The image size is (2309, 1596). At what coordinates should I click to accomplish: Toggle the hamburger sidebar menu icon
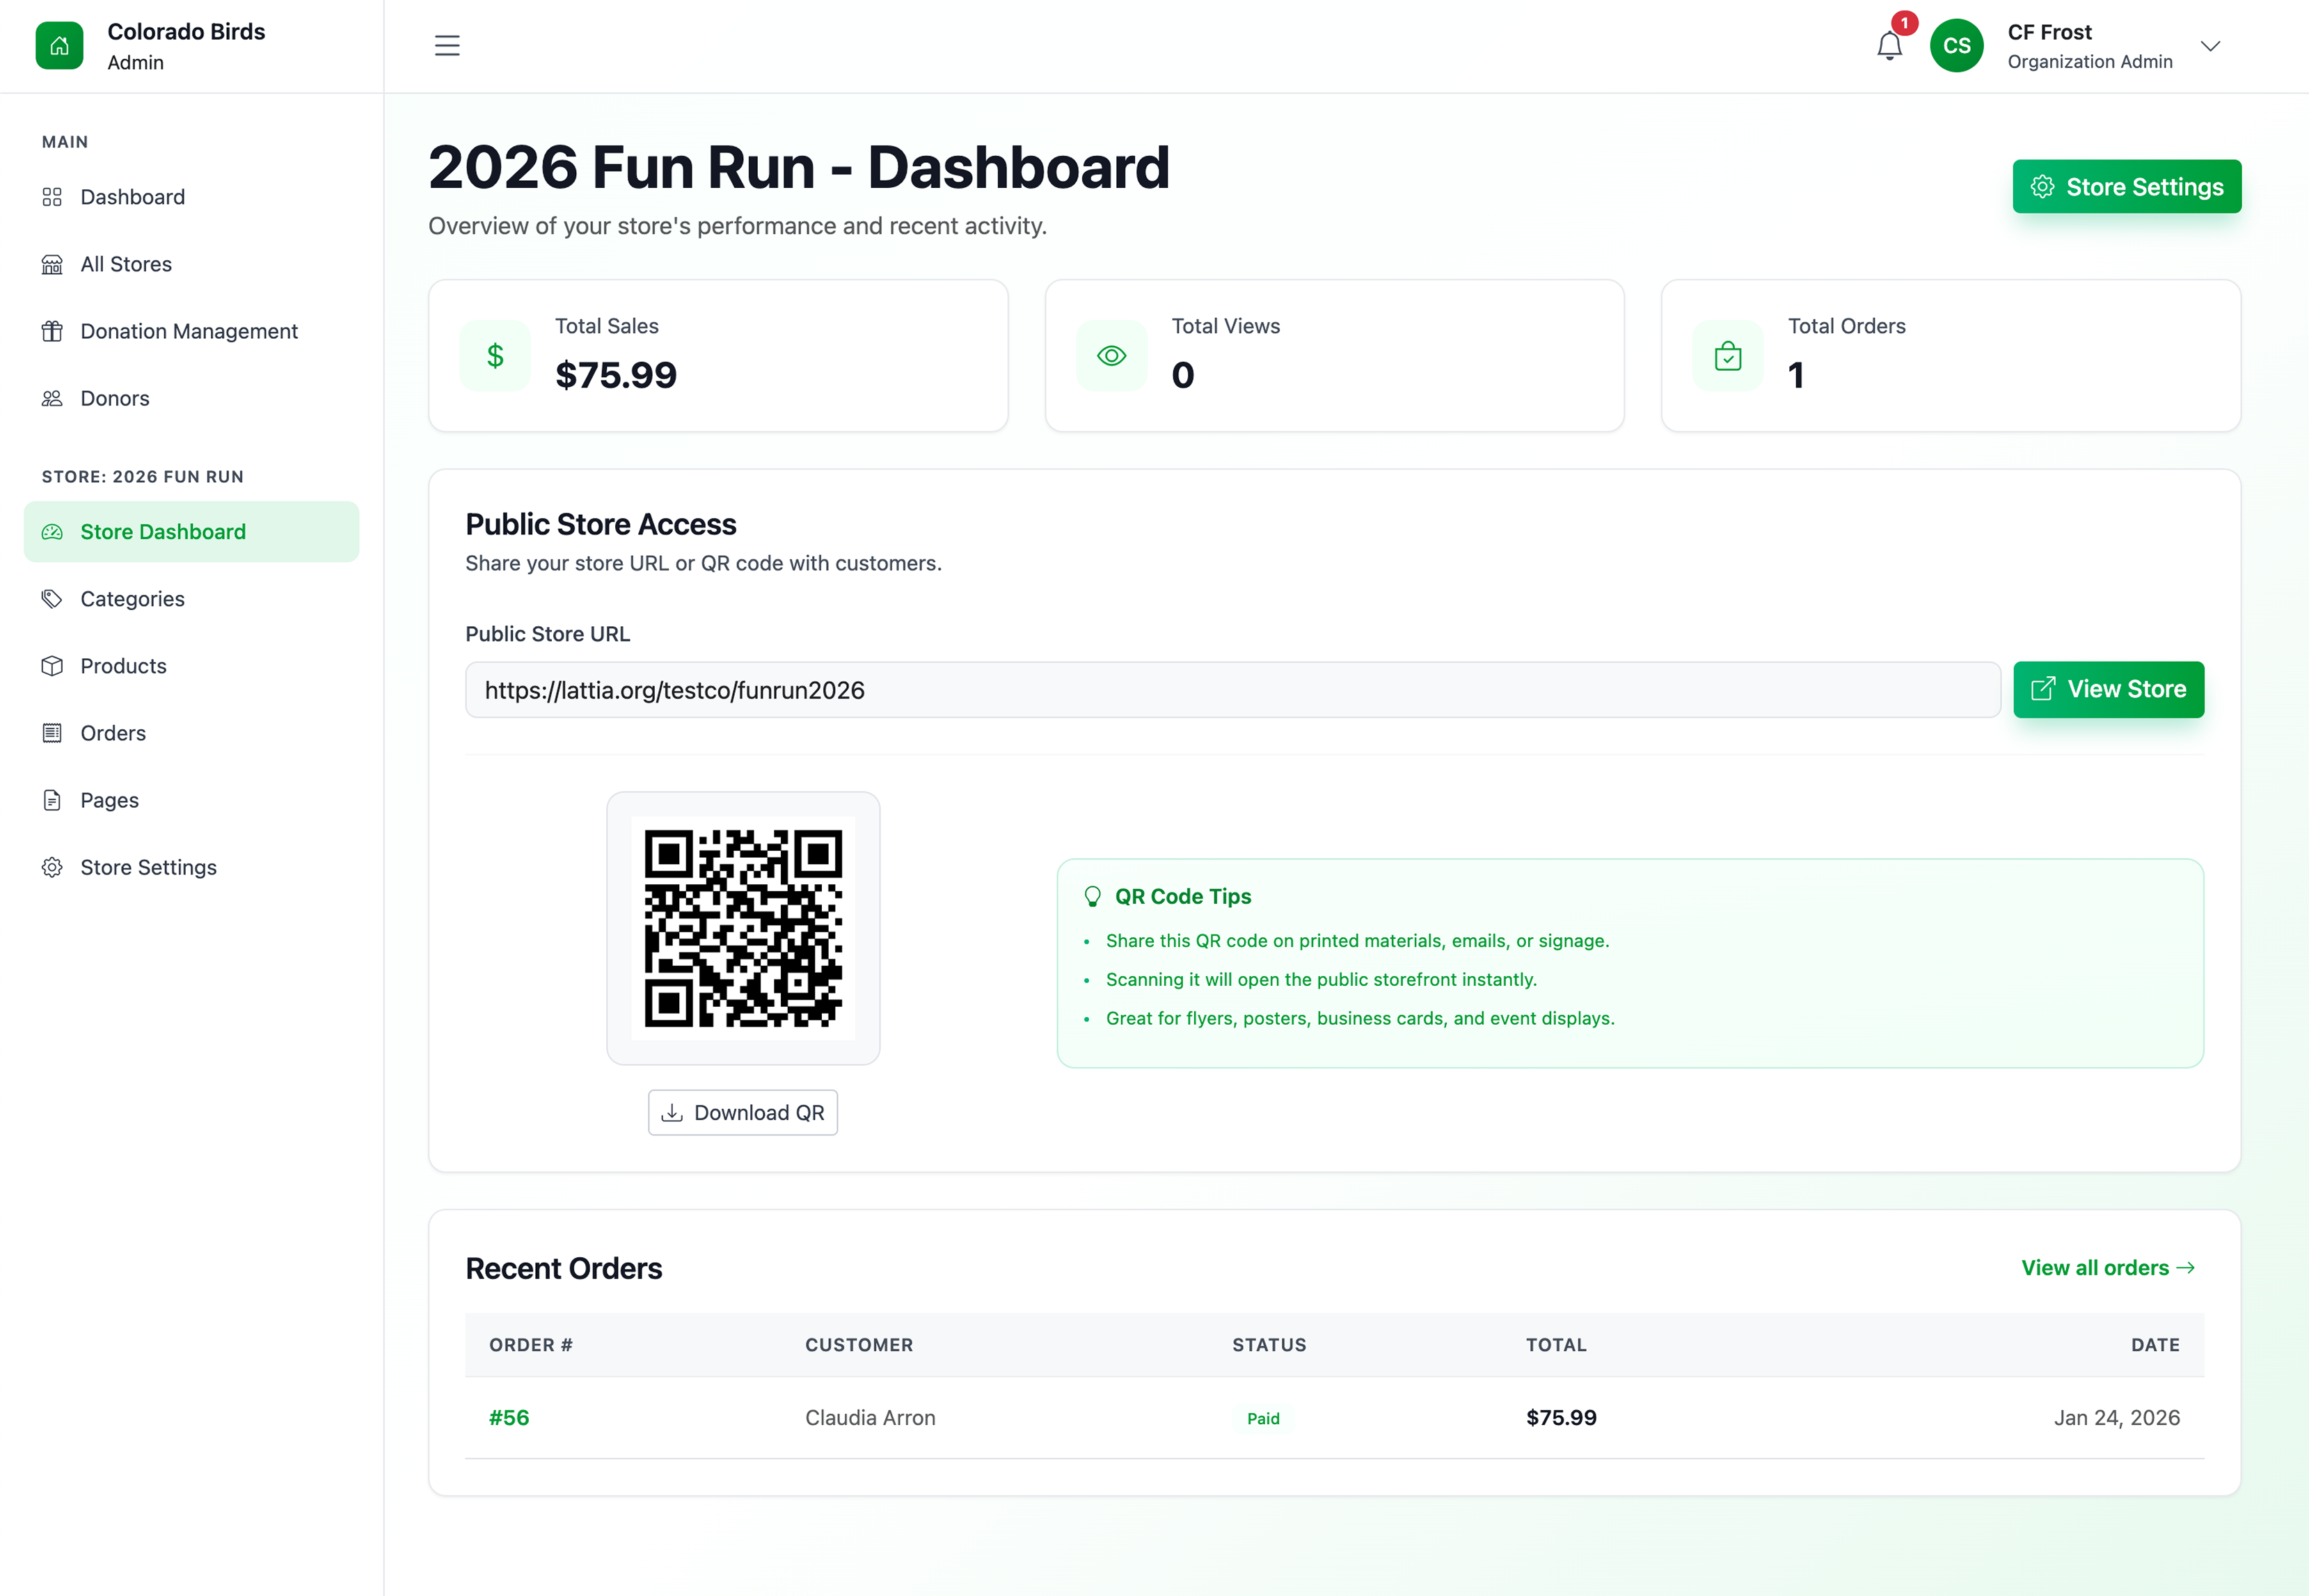click(447, 46)
